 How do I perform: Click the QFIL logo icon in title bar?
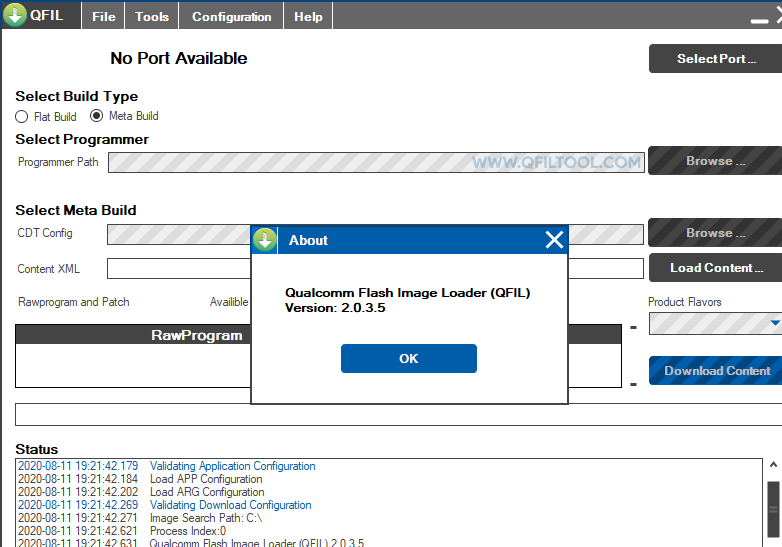[15, 15]
